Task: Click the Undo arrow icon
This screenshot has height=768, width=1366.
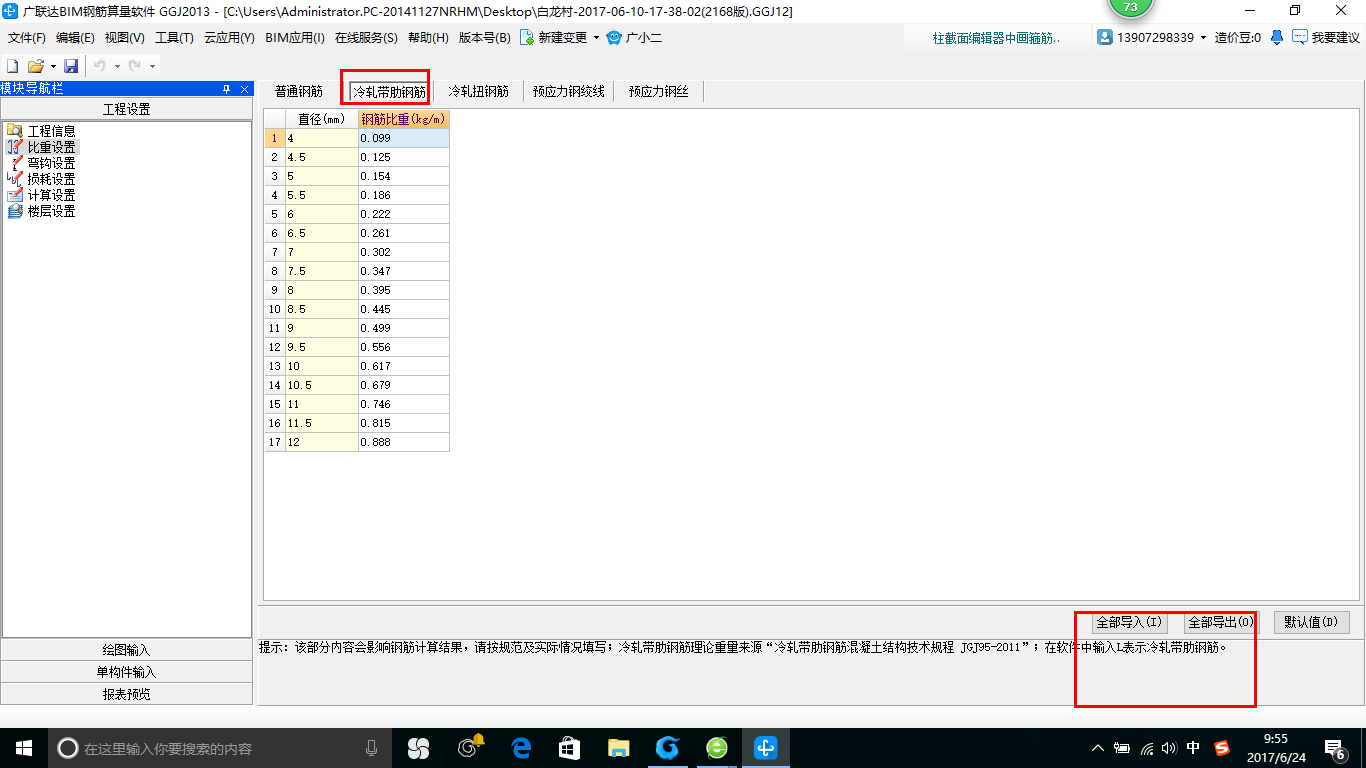Action: click(99, 65)
